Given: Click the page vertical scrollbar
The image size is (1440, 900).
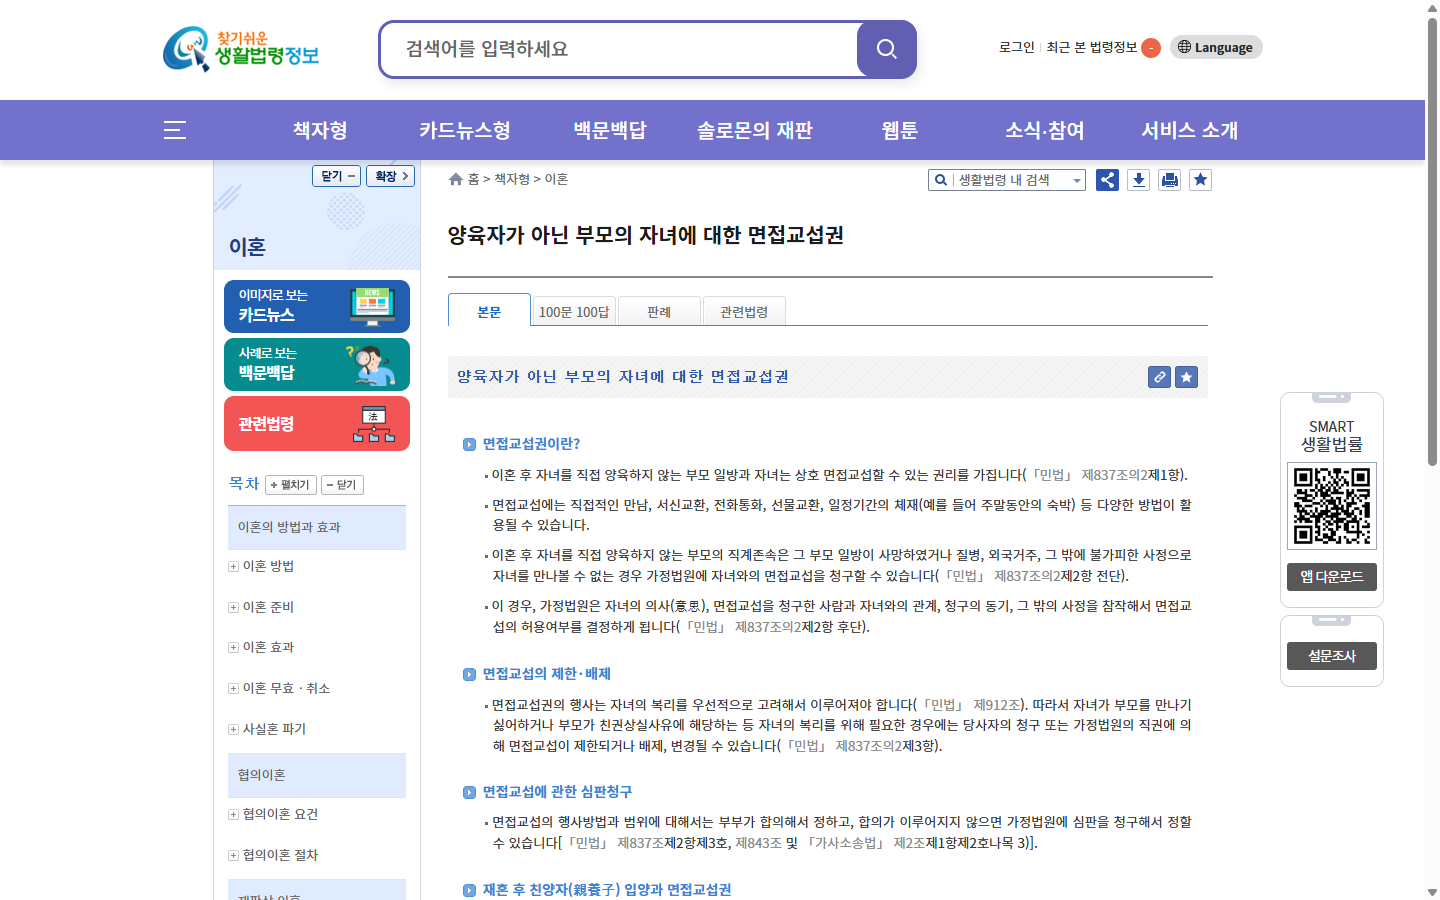Looking at the screenshot, I should [1432, 240].
